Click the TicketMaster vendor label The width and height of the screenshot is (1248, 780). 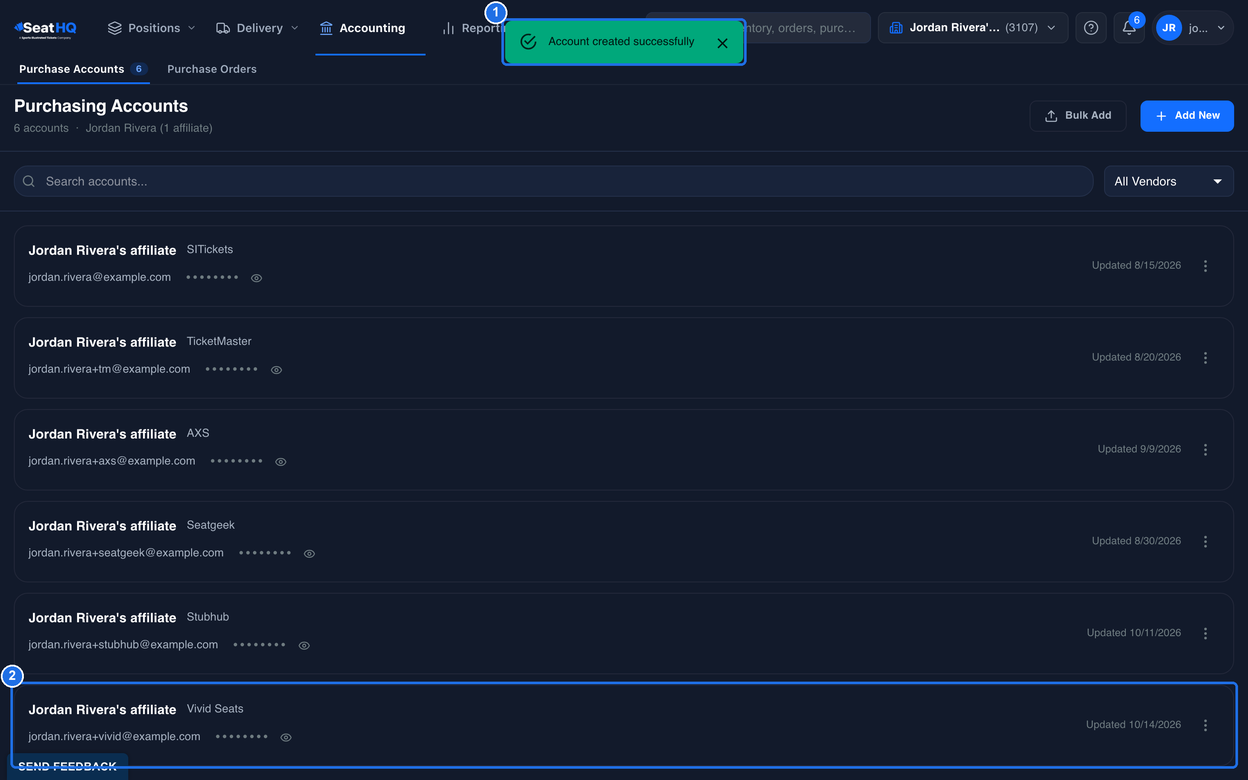(x=219, y=342)
